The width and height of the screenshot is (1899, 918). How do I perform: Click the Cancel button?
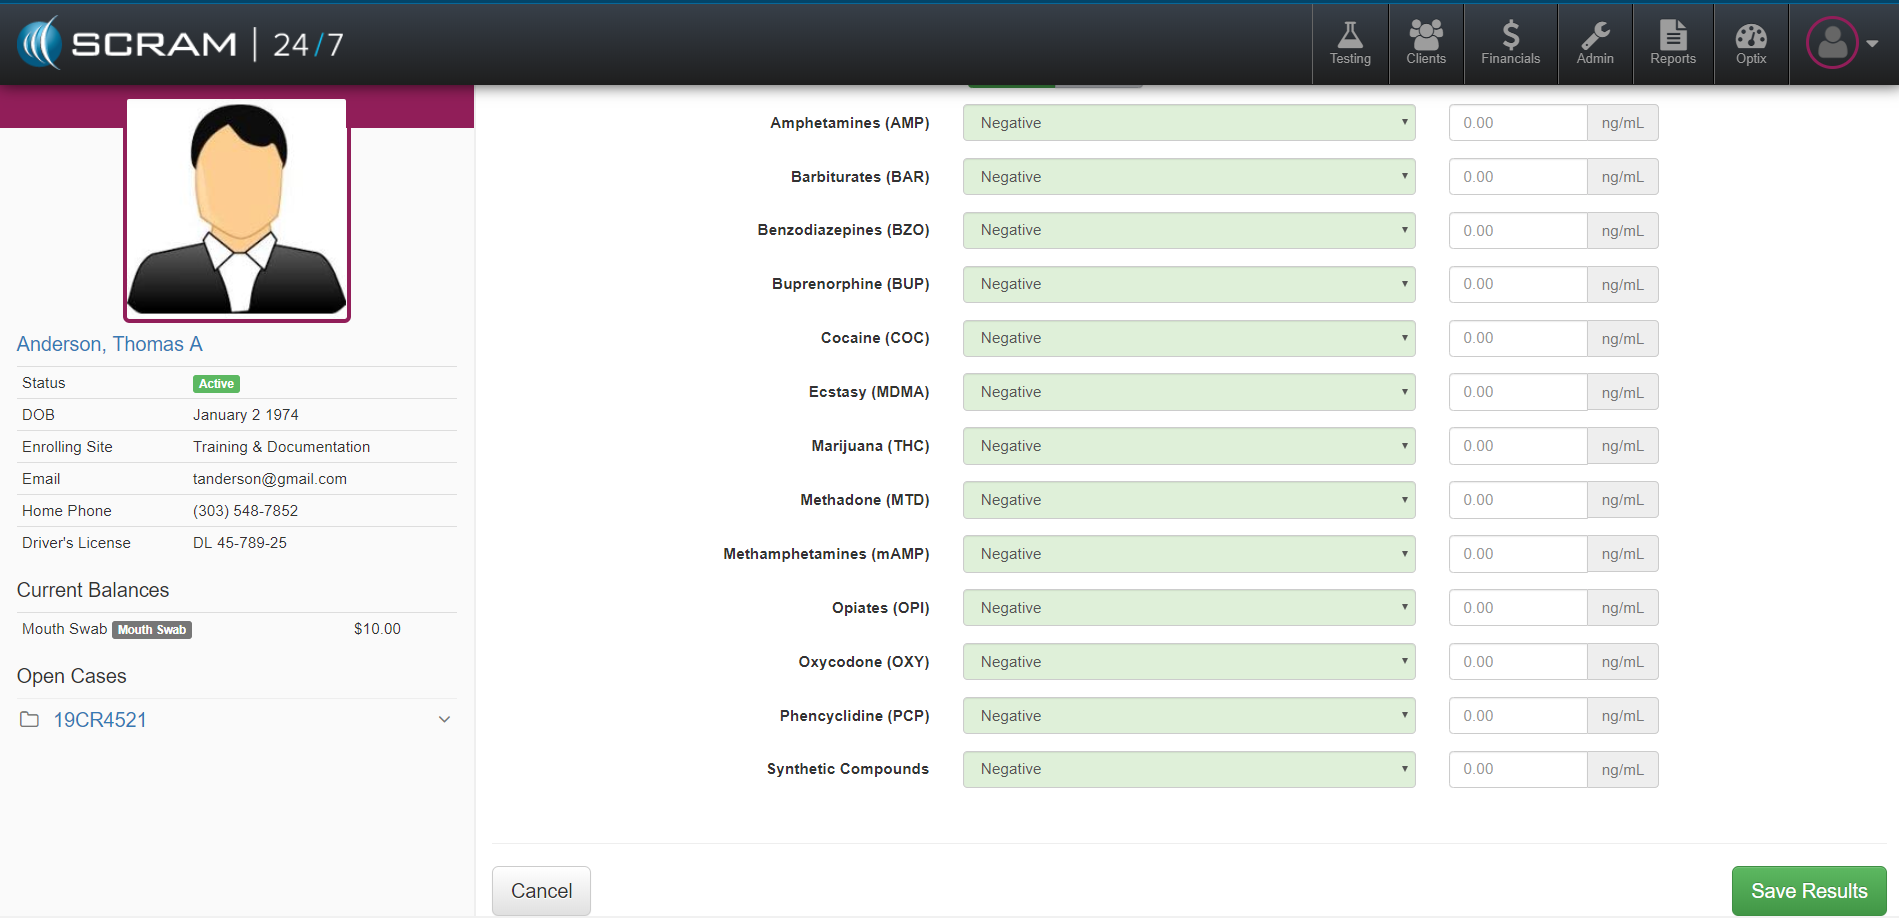[x=541, y=890]
